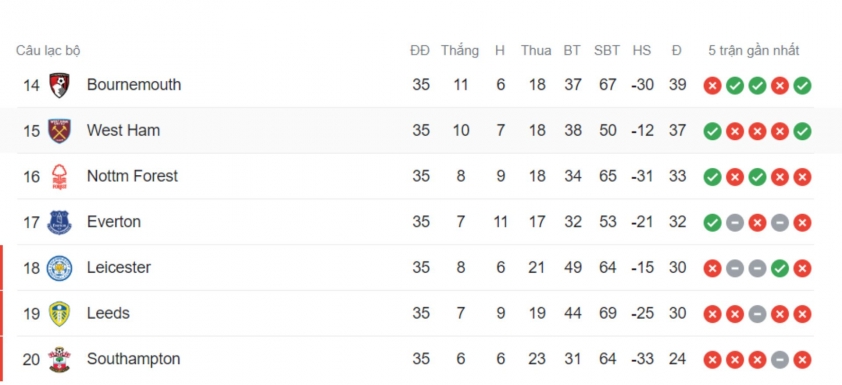842x385 pixels.
Task: Click the Leeds club crest
Action: (59, 314)
